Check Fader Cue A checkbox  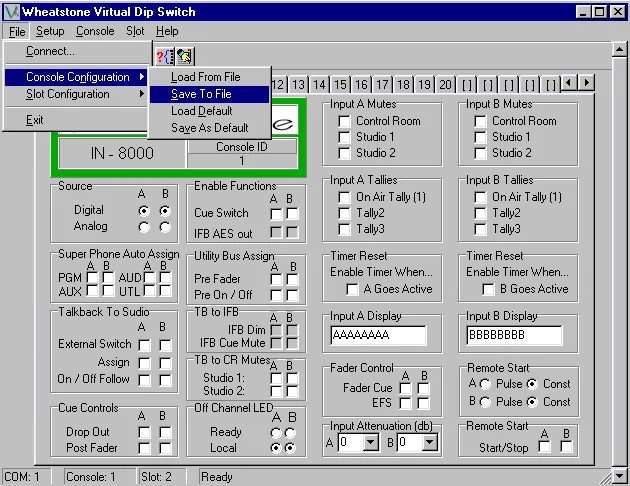coord(405,388)
